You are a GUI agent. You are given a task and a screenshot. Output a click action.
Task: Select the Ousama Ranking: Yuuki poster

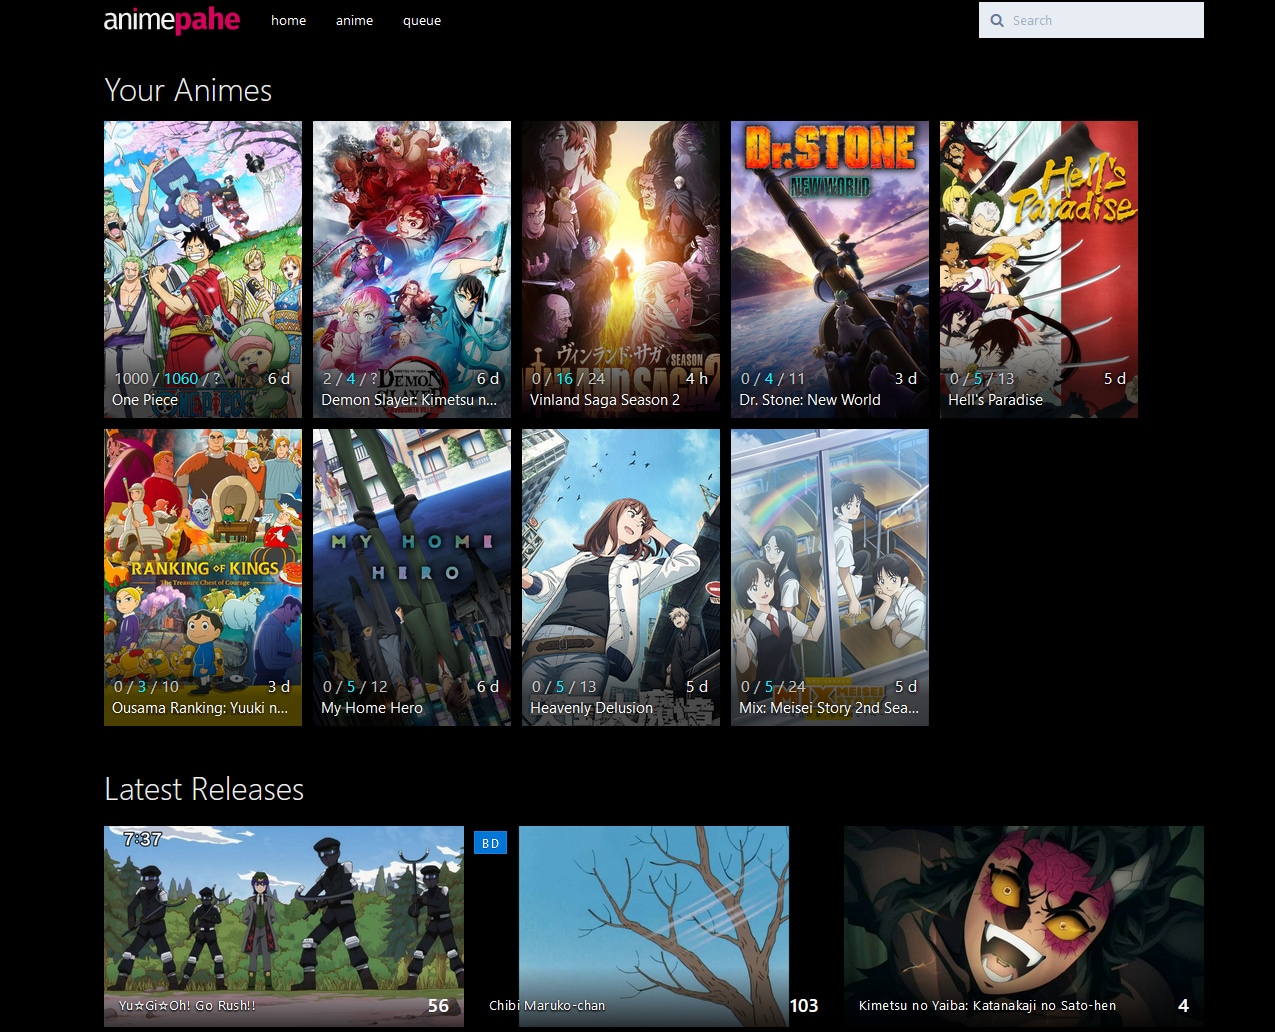[202, 560]
